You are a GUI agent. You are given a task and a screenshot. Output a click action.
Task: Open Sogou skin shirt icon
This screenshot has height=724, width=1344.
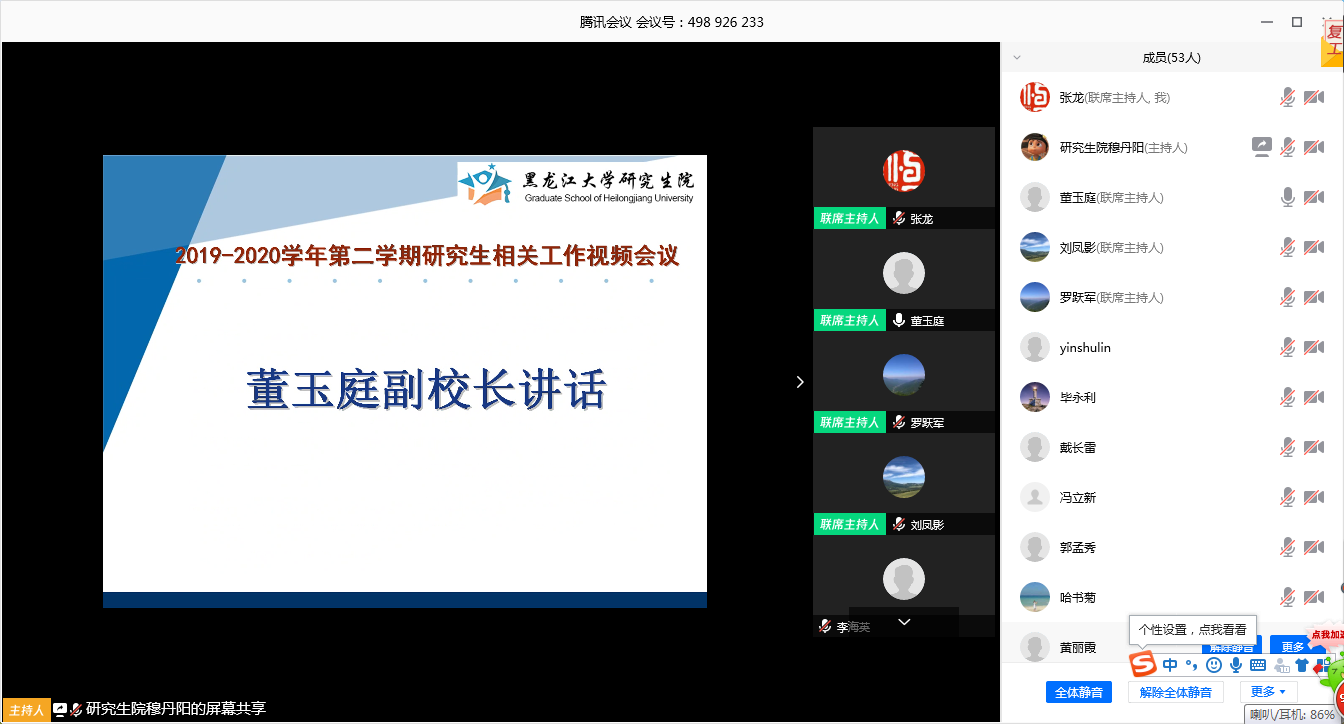tap(1301, 665)
